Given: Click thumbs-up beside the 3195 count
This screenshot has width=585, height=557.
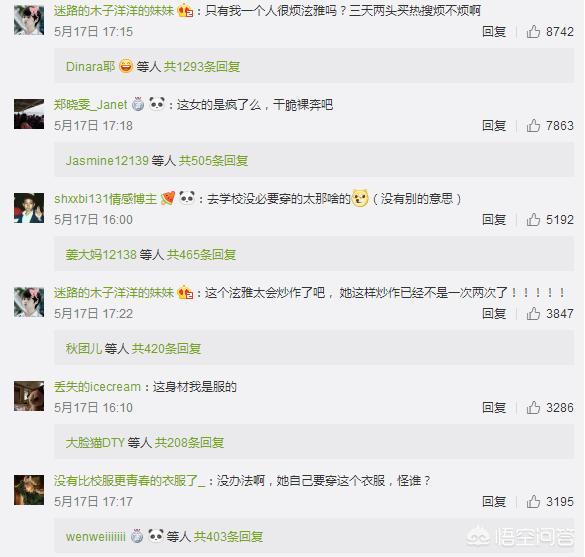Looking at the screenshot, I should point(534,502).
